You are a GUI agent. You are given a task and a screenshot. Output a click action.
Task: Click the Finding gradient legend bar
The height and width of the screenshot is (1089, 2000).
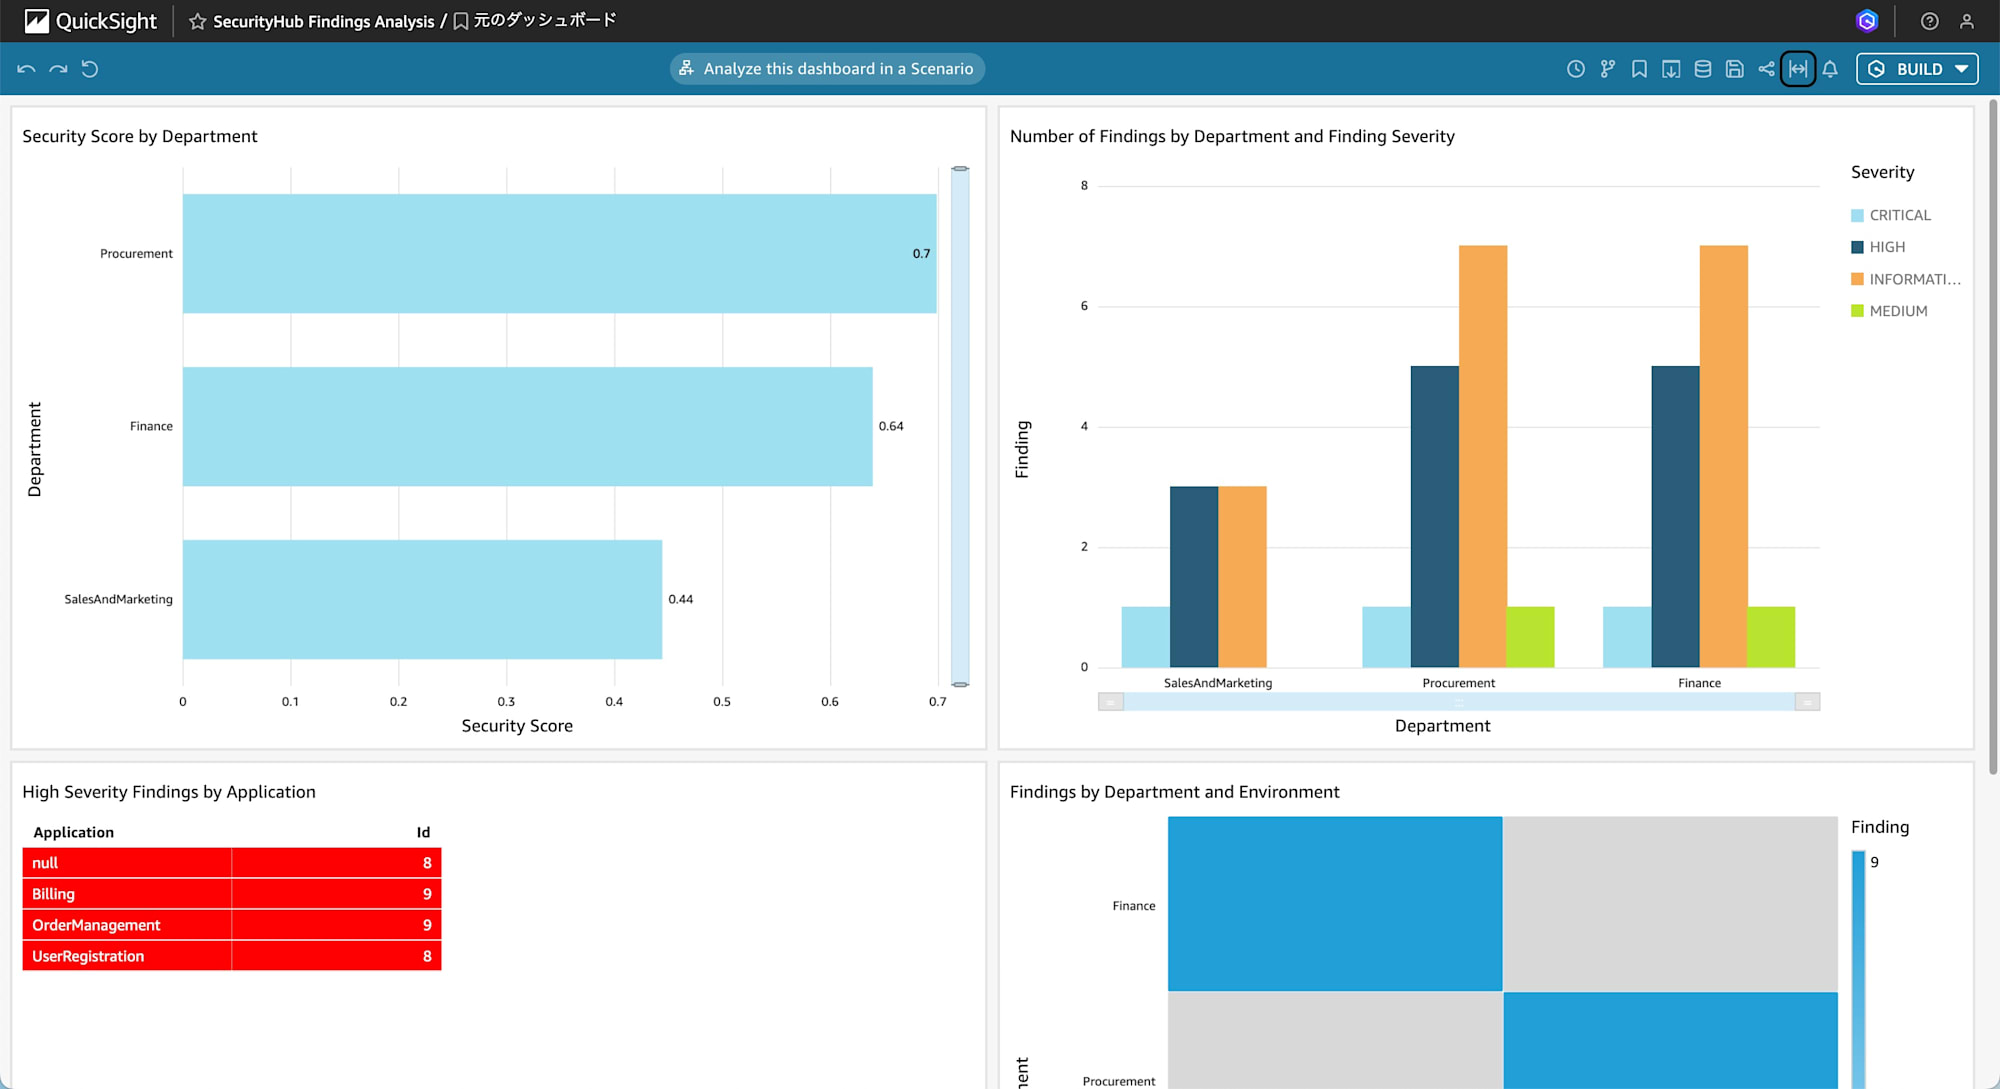coord(1858,969)
